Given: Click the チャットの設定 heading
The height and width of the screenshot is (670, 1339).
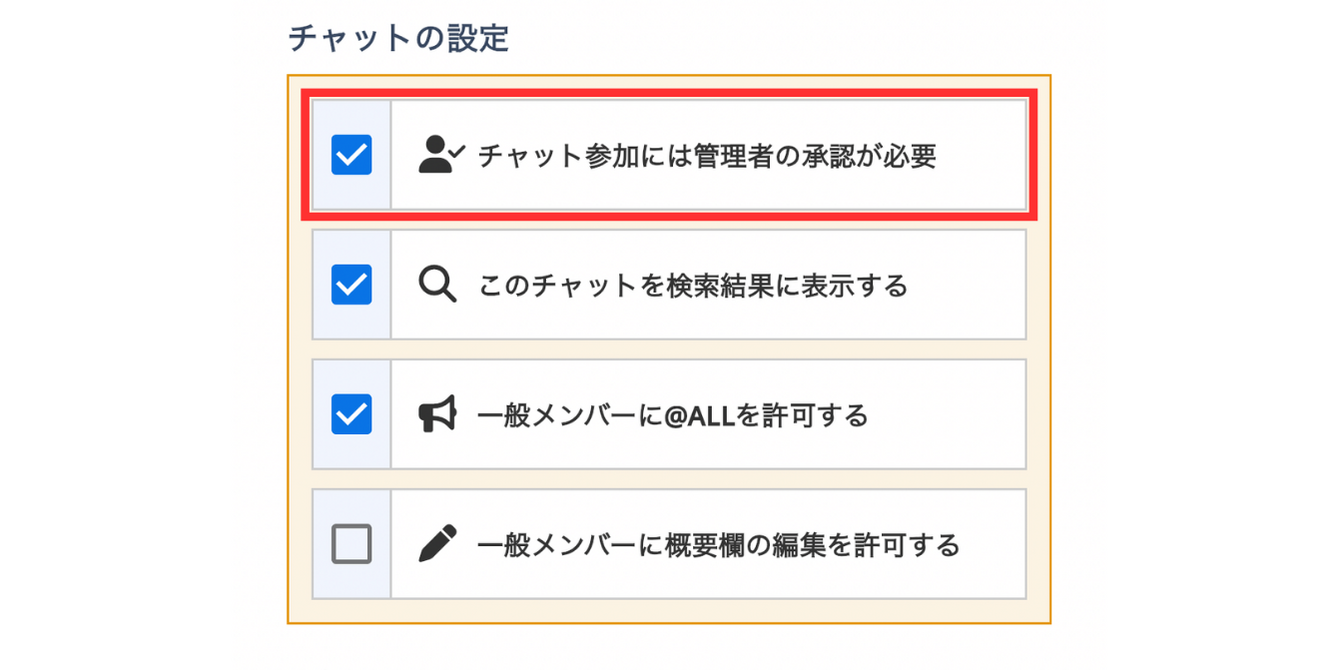Looking at the screenshot, I should click(399, 31).
